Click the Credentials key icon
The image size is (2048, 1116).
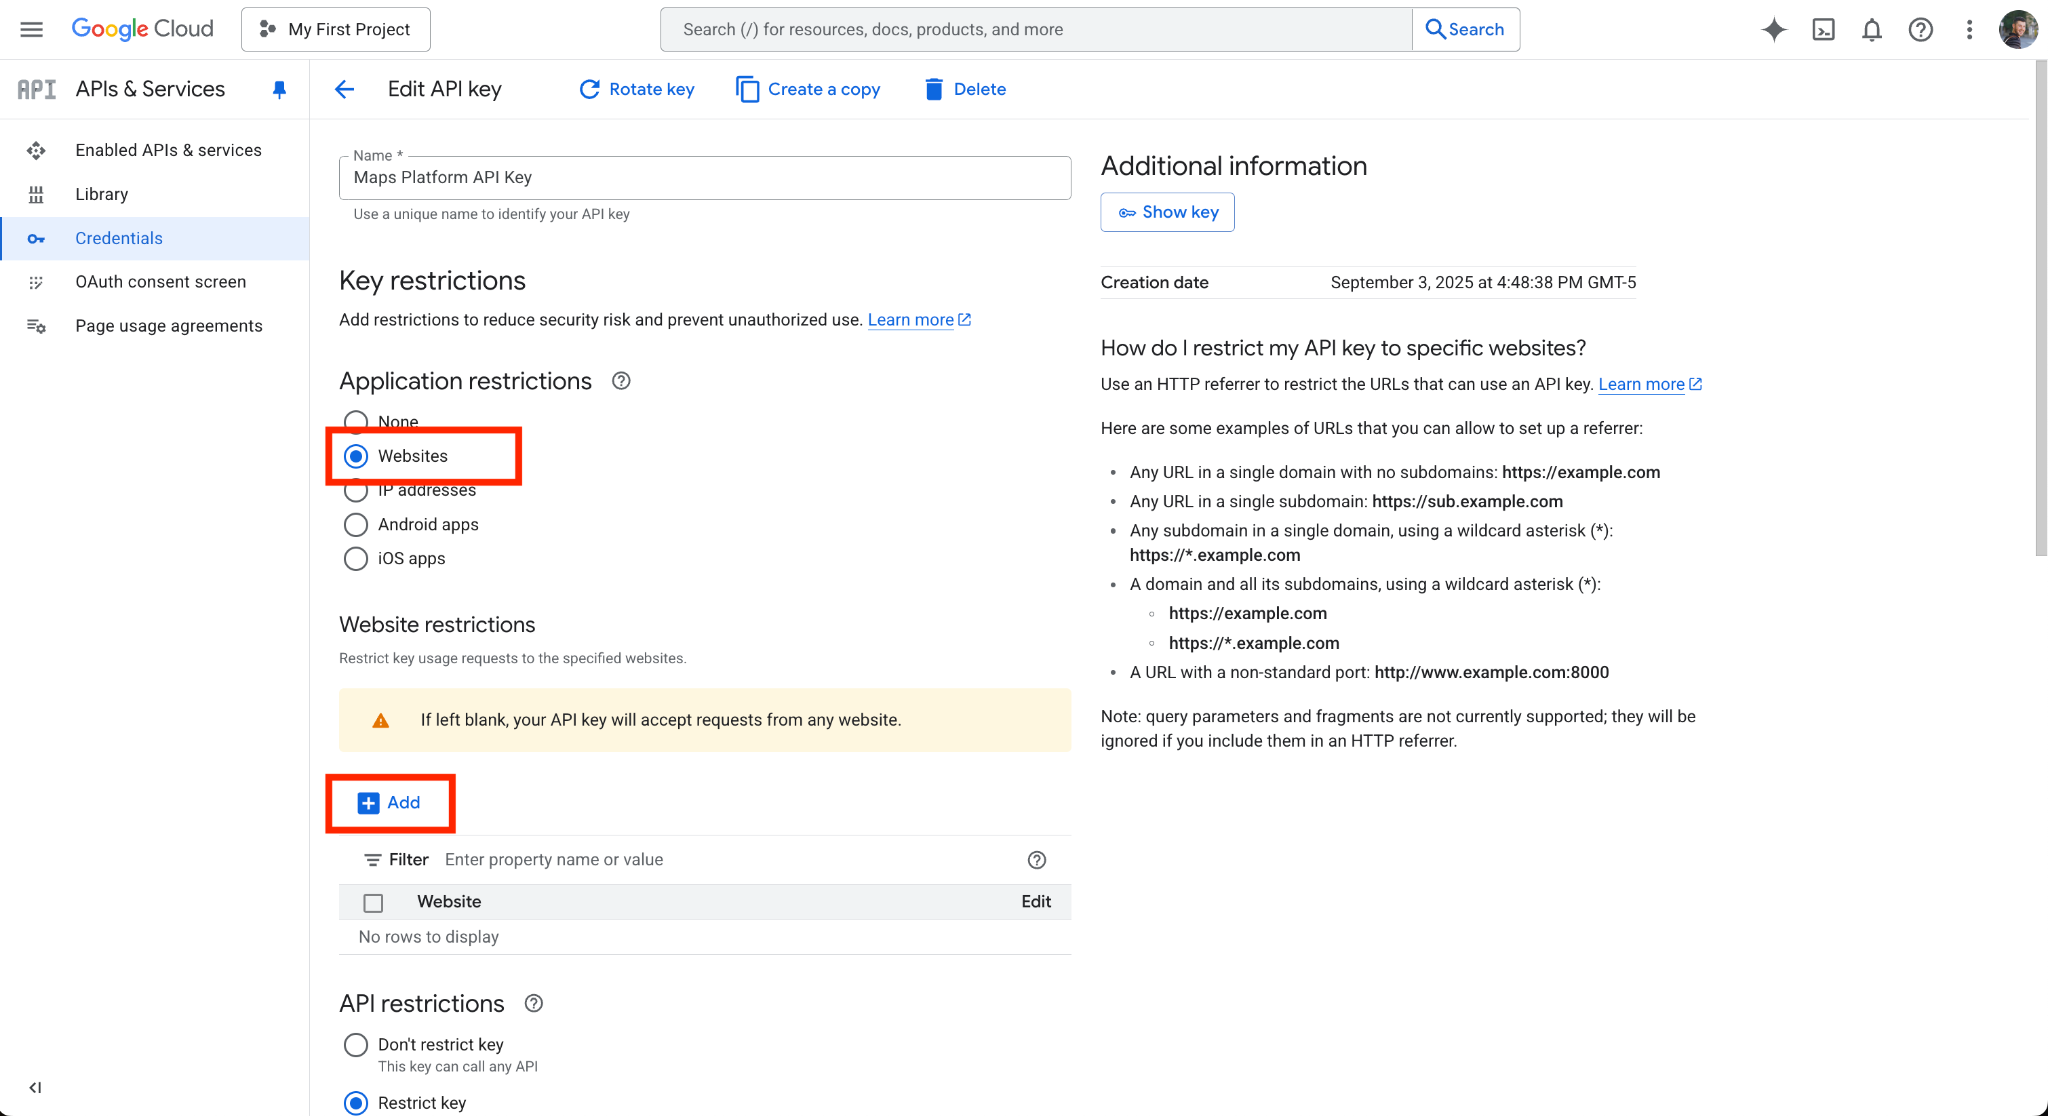(36, 238)
